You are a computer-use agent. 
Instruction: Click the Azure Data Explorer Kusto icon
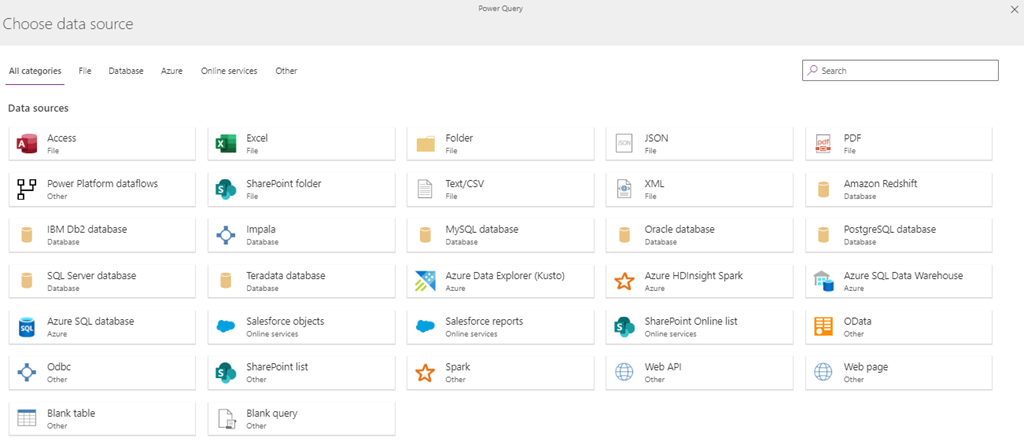click(x=425, y=281)
